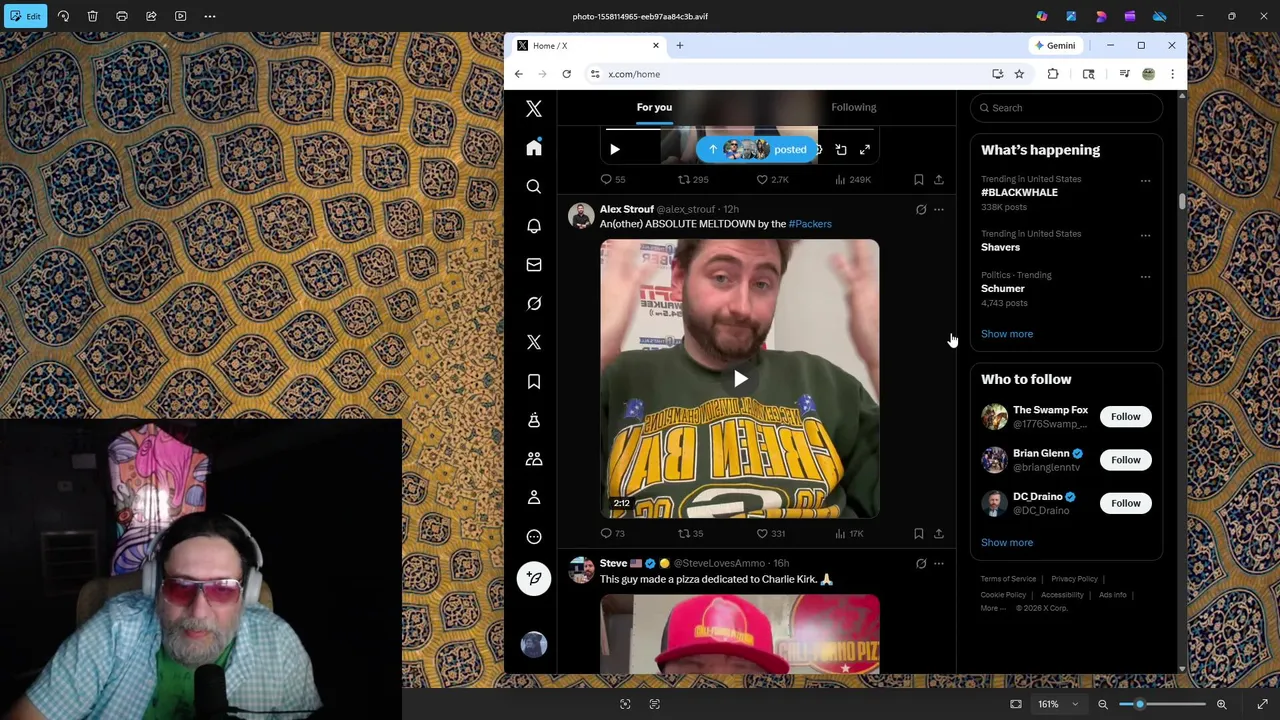Image resolution: width=1280 pixels, height=720 pixels.
Task: Expand footer More link in X
Action: tap(991, 608)
